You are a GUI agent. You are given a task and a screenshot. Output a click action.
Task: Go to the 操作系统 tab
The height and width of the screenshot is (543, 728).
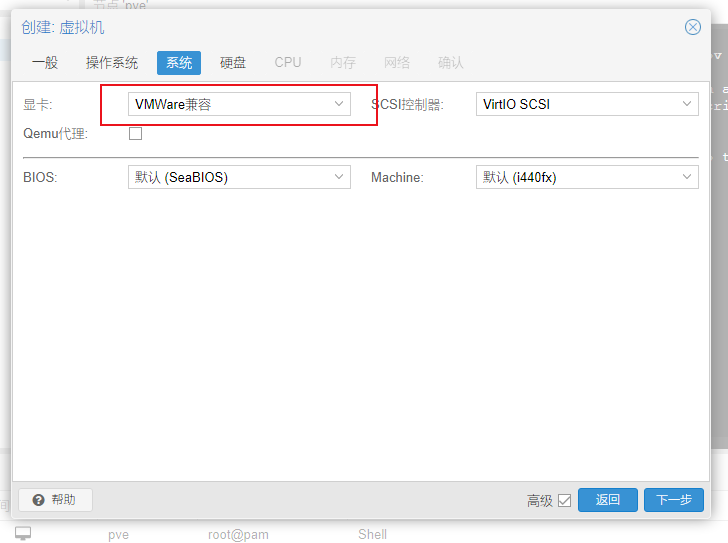[x=112, y=62]
